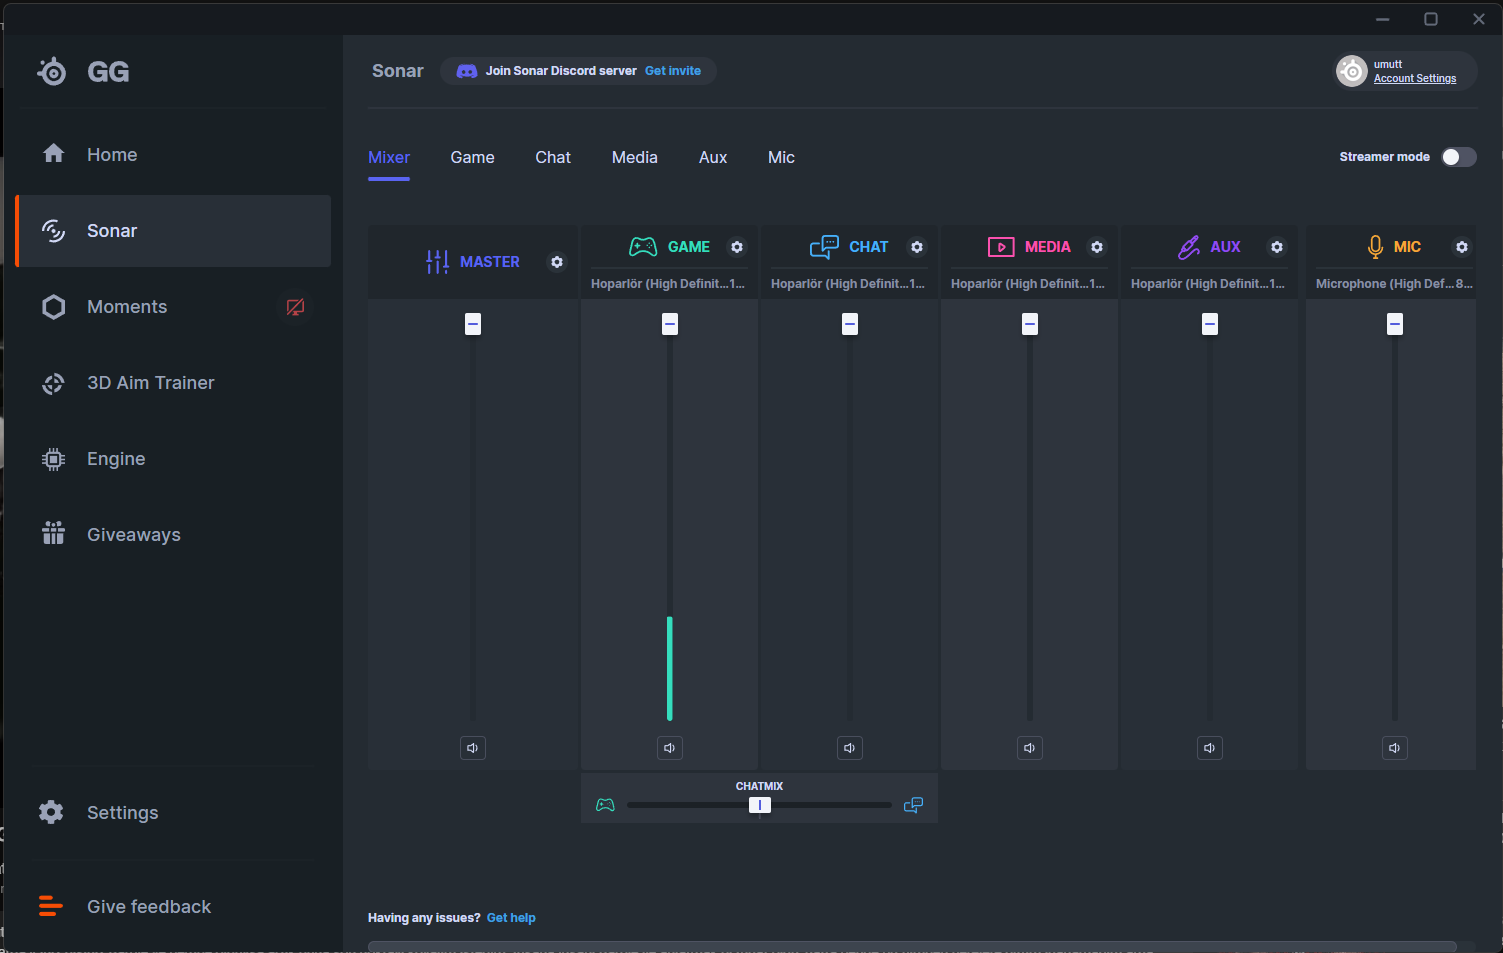1503x953 pixels.
Task: Mute the MIC channel
Action: click(x=1395, y=748)
